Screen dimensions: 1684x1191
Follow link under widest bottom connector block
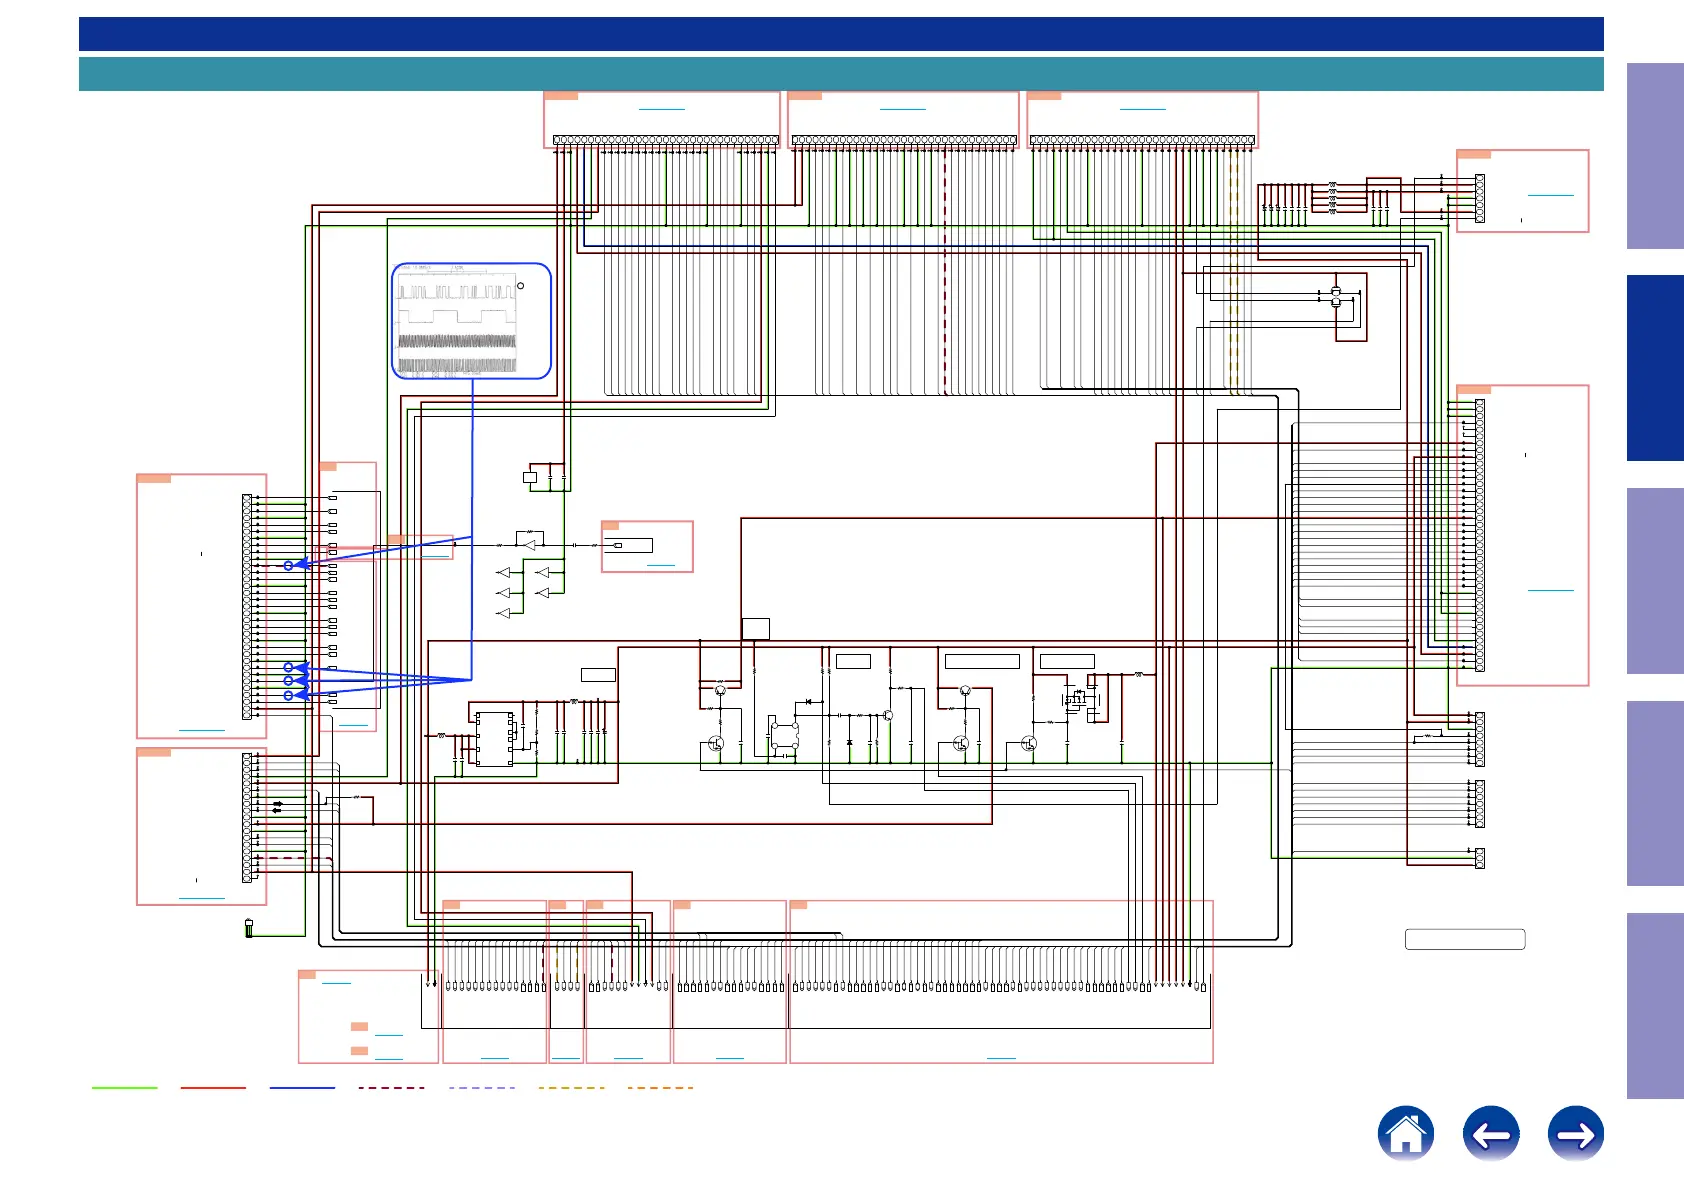coord(1001,1057)
